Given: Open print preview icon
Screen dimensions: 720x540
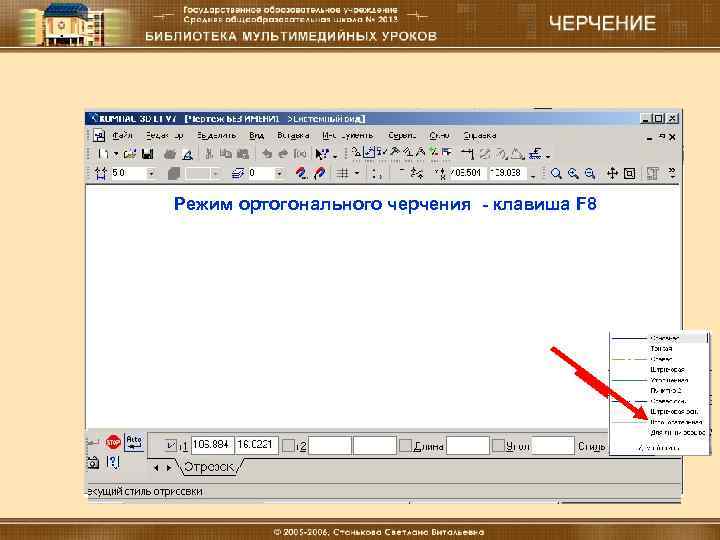Looking at the screenshot, I should click(187, 154).
